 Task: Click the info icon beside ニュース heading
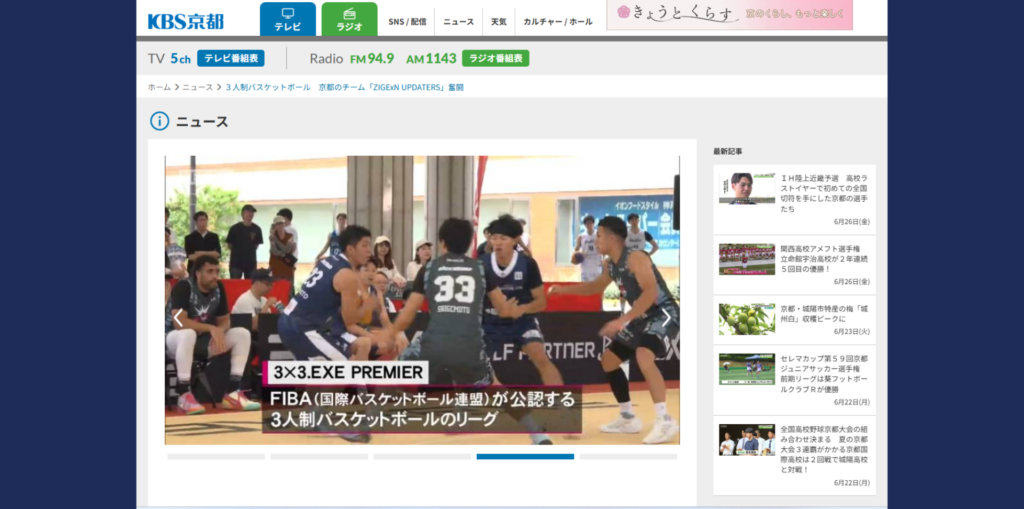point(159,121)
